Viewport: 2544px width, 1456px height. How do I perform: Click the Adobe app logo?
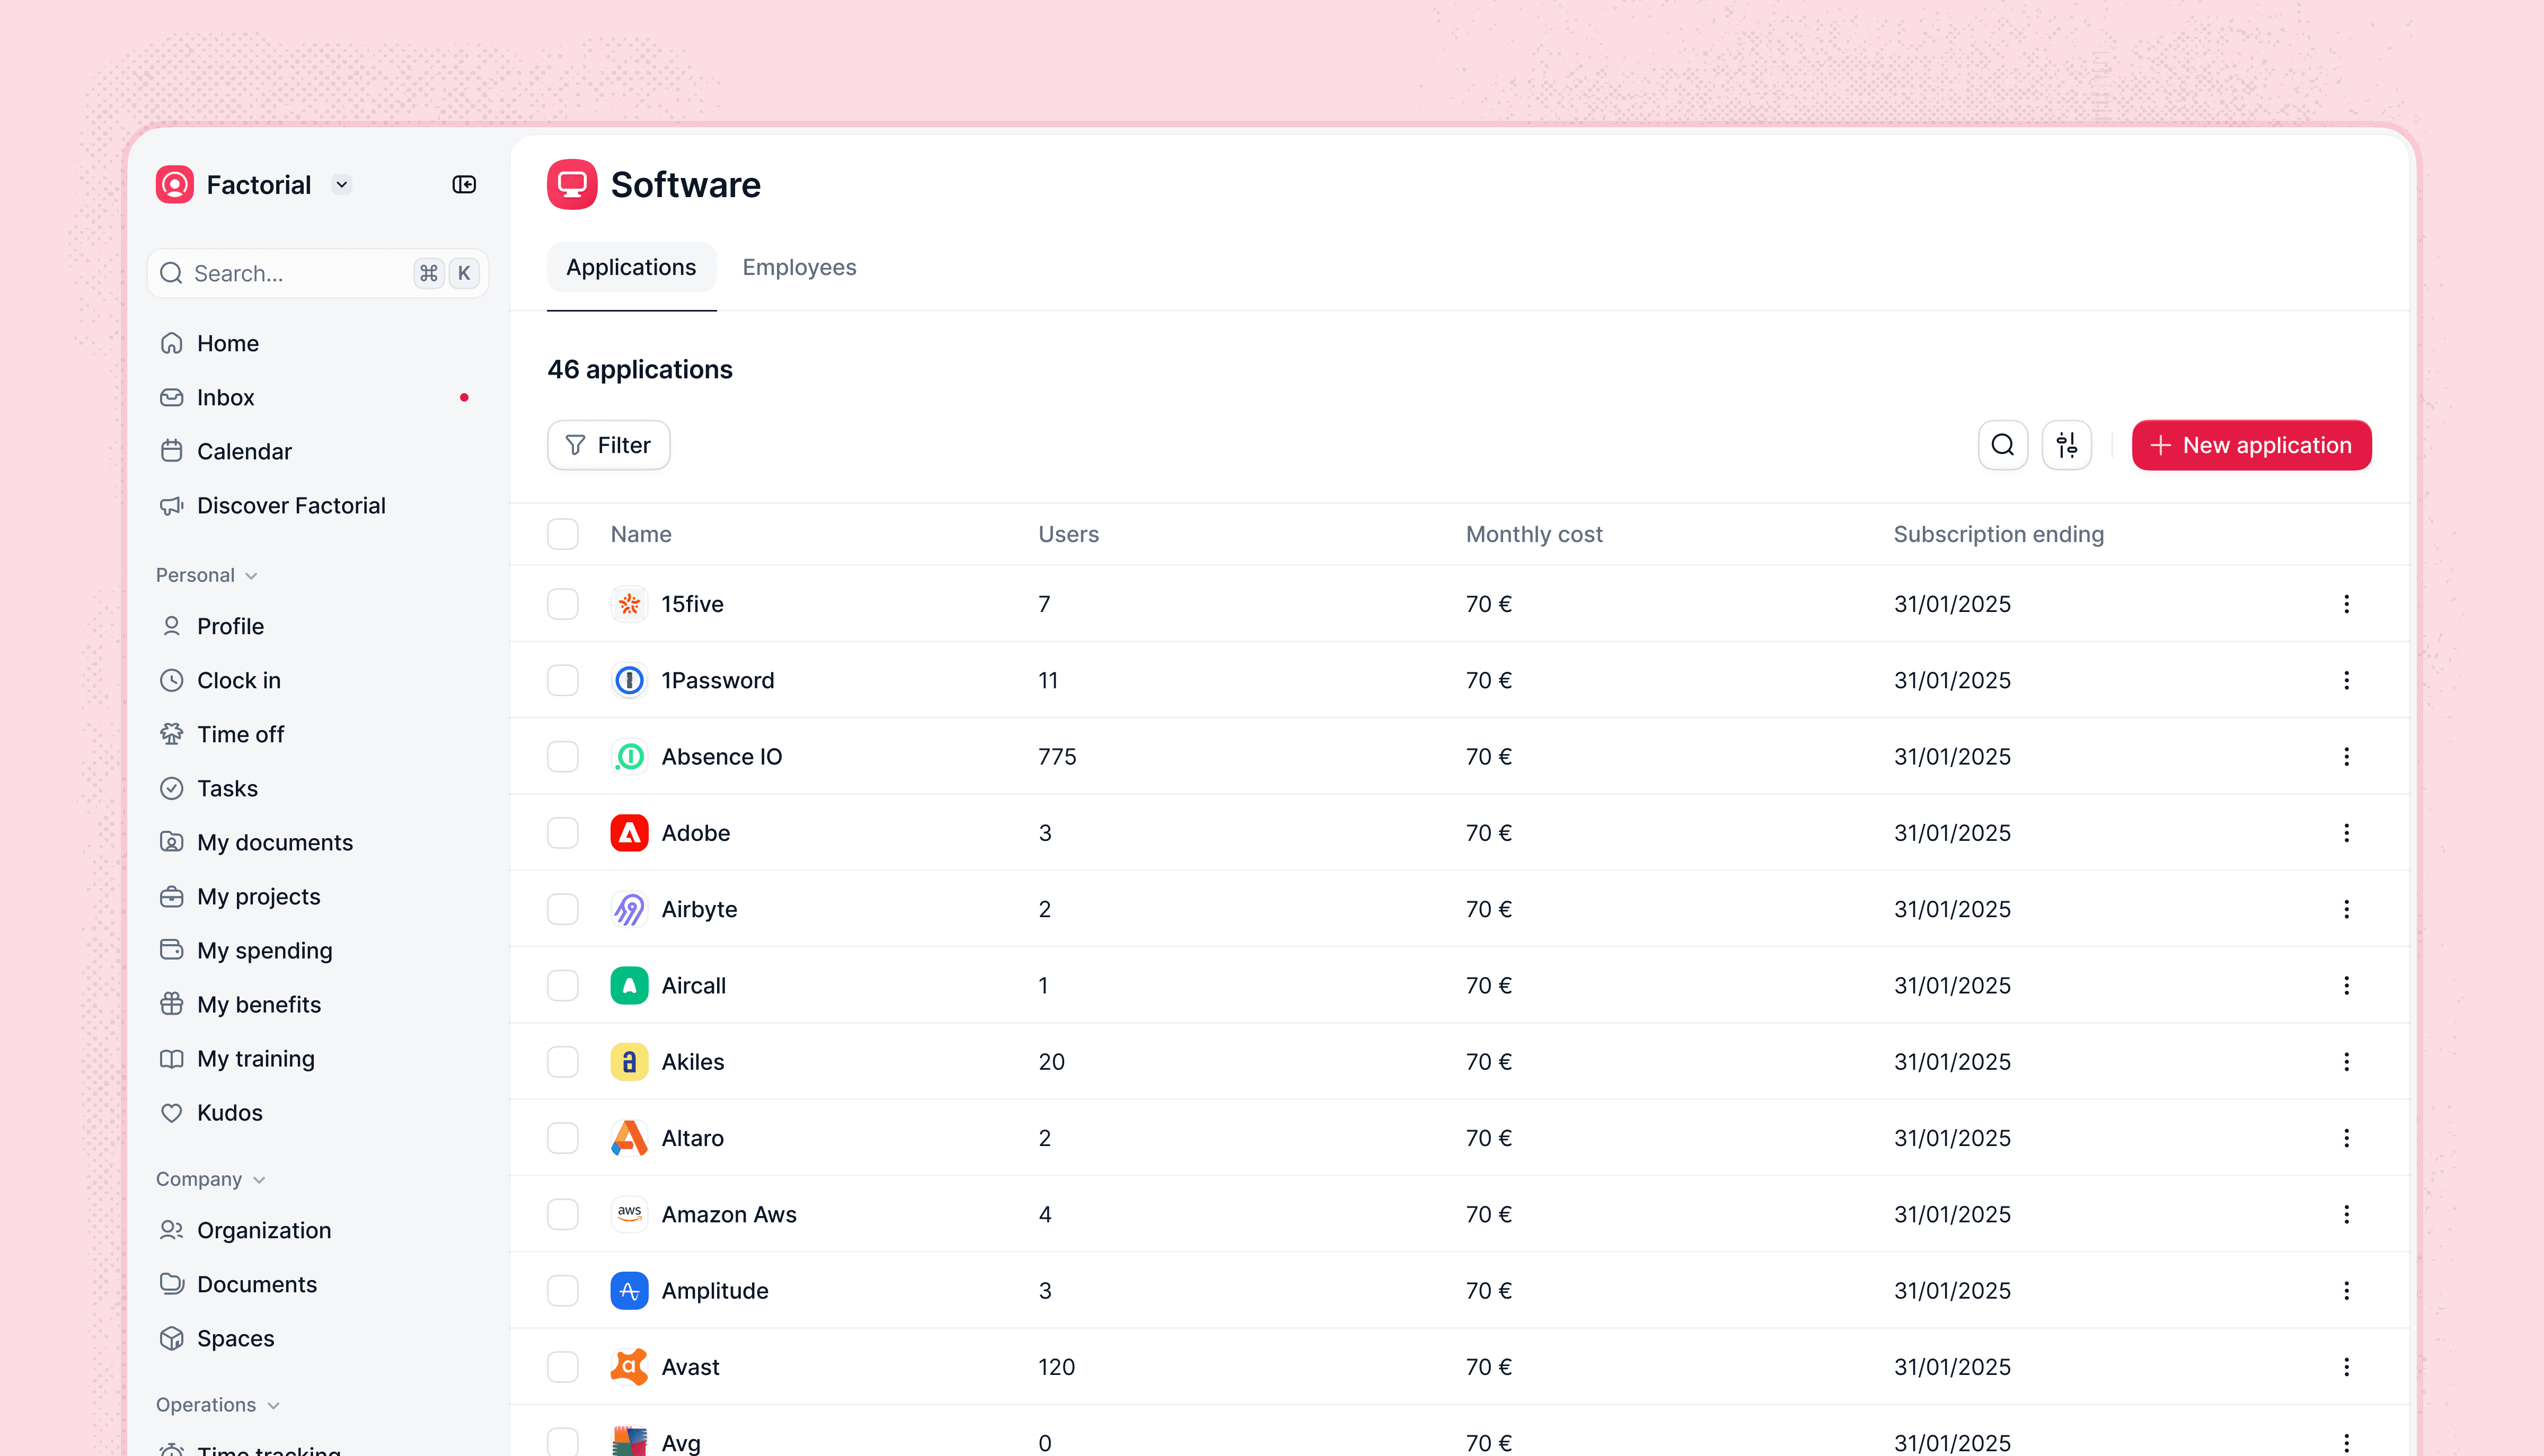629,833
